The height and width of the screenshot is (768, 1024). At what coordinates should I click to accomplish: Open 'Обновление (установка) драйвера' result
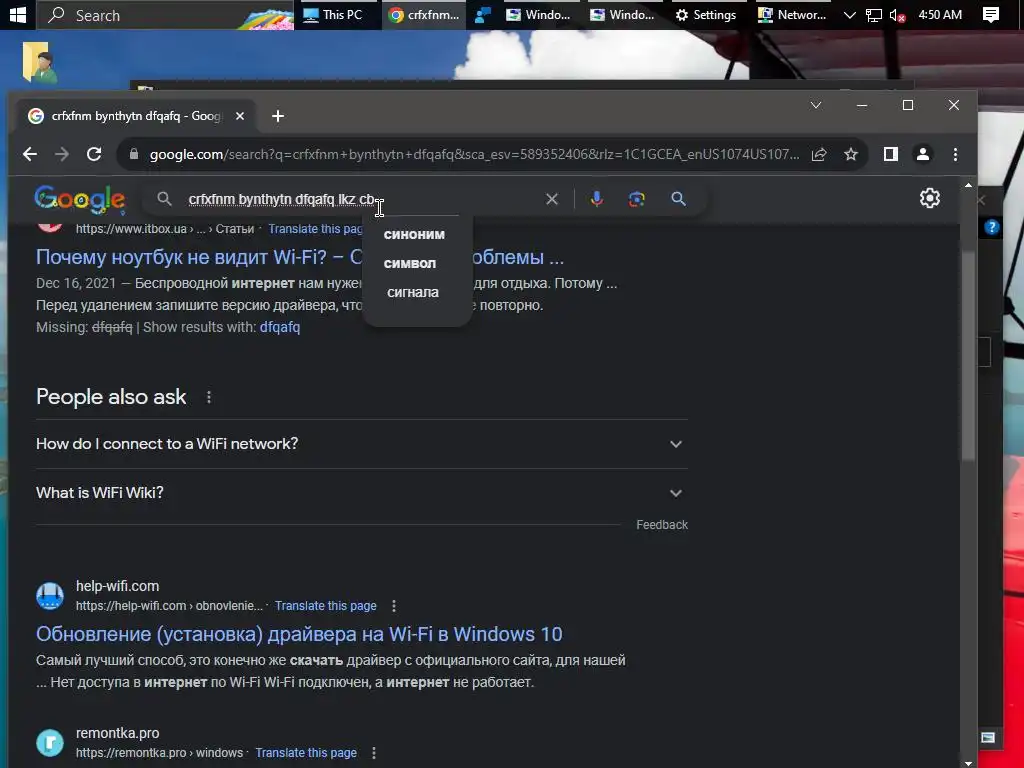(x=299, y=634)
